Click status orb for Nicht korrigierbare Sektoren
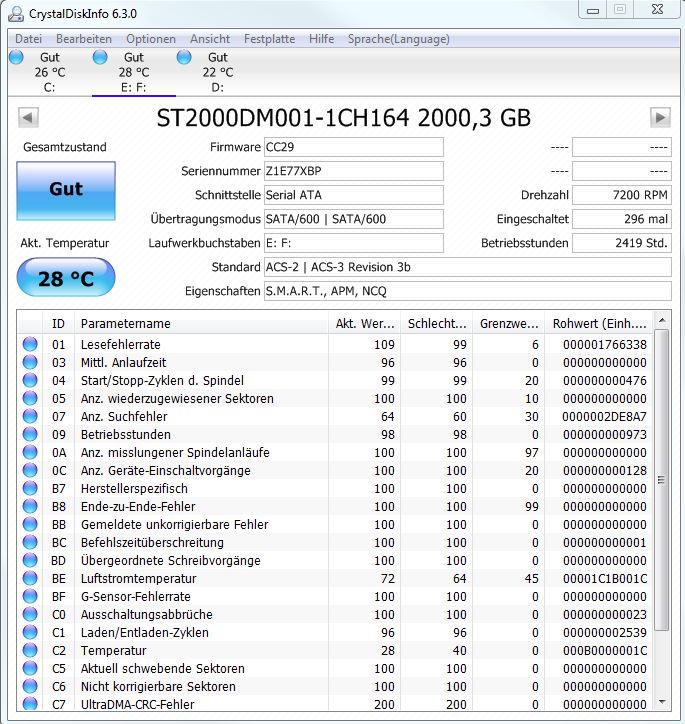The height and width of the screenshot is (724, 685). point(30,686)
